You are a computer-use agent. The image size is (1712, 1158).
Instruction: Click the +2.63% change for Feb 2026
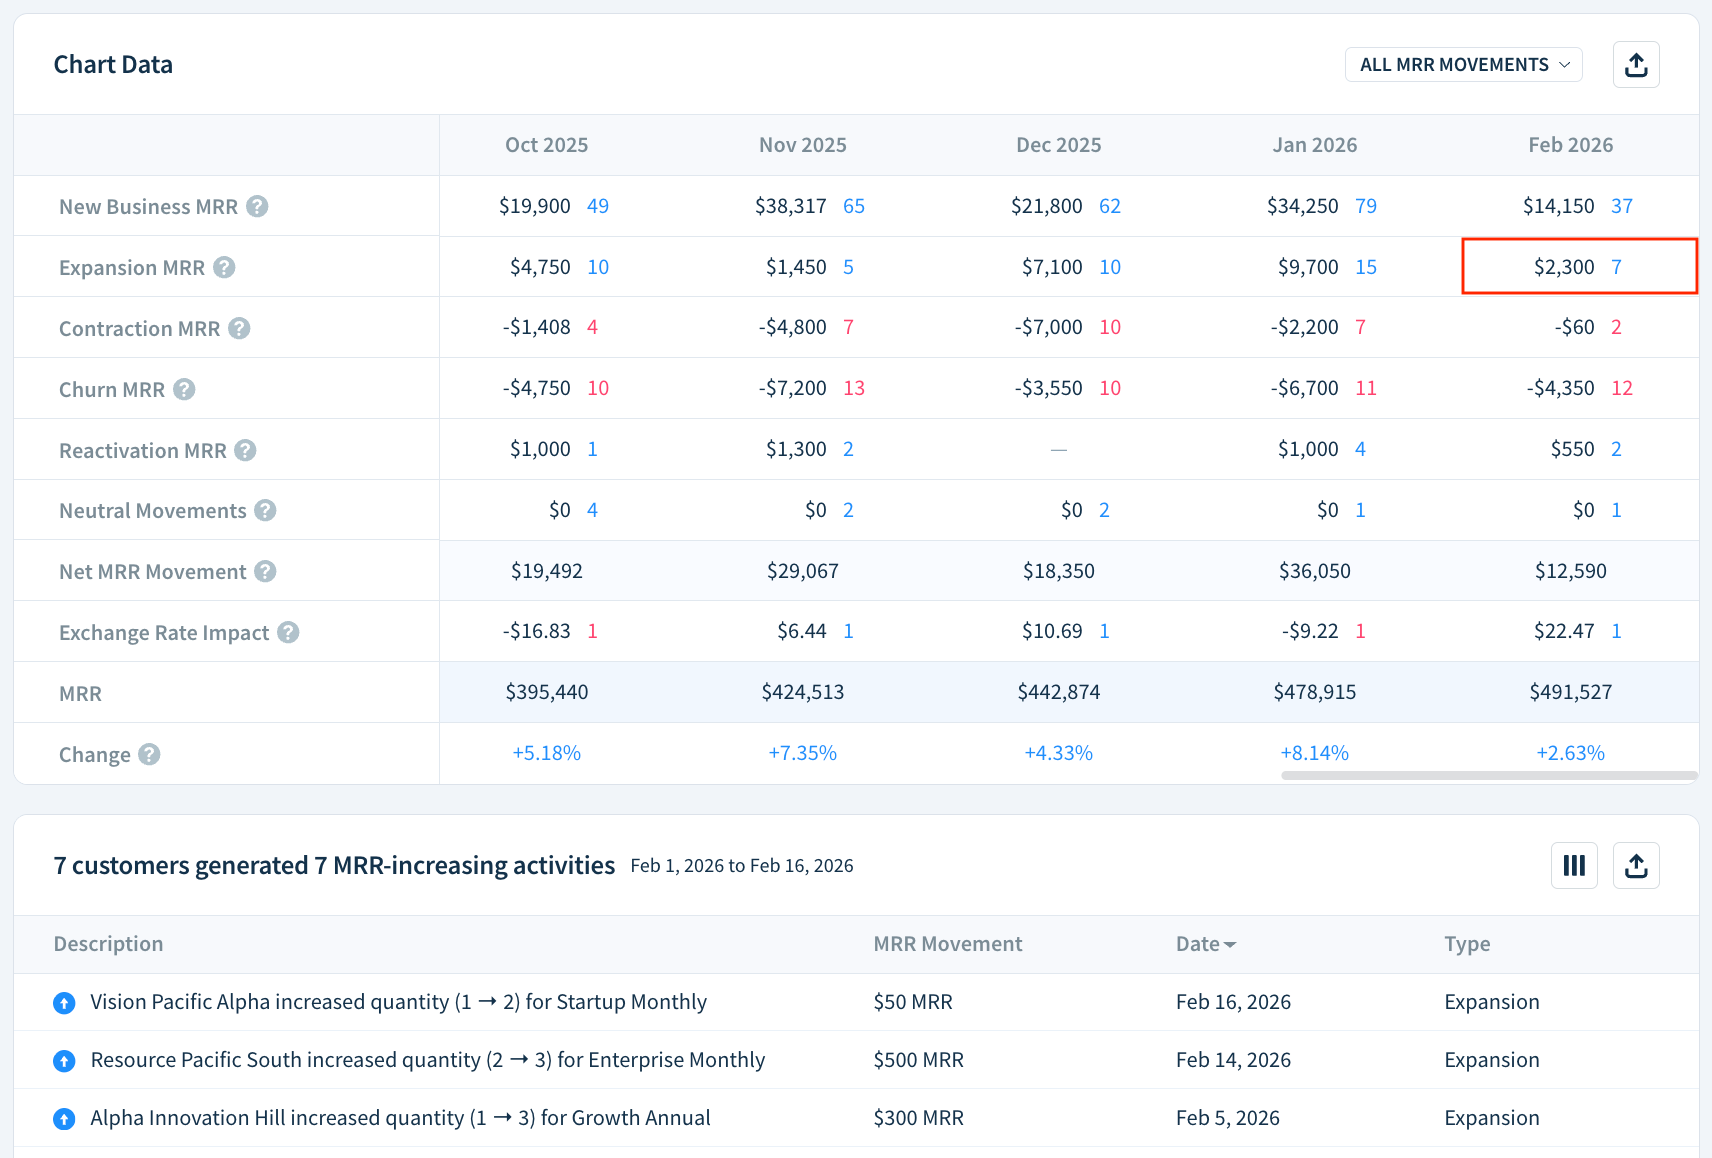[1570, 753]
